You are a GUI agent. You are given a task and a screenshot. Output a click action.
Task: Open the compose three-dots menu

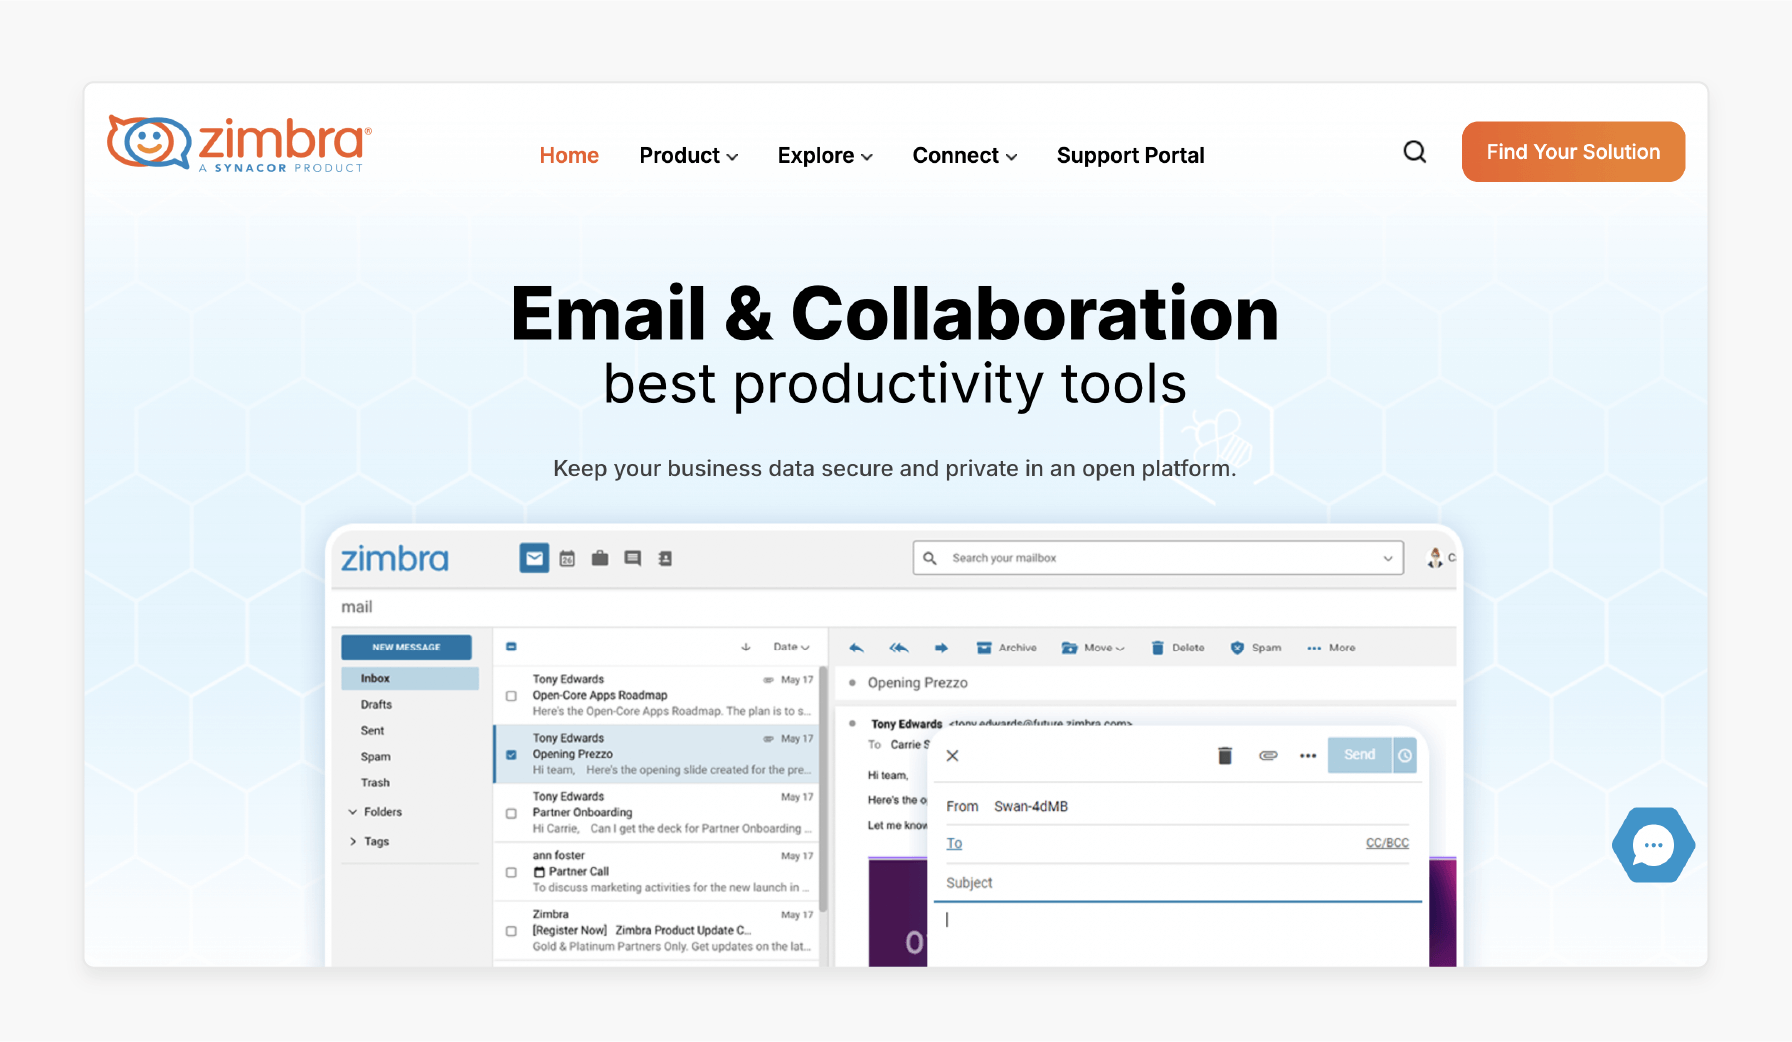[x=1308, y=755]
